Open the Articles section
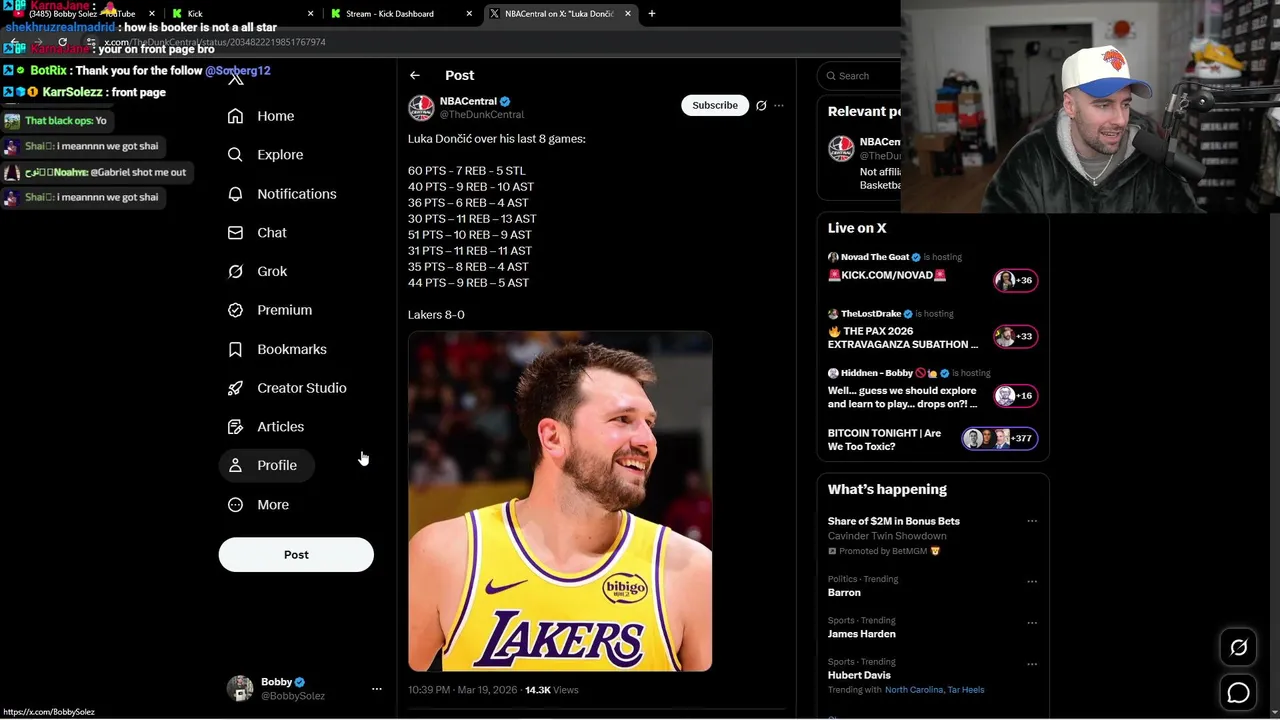The width and height of the screenshot is (1280, 720). [266, 427]
